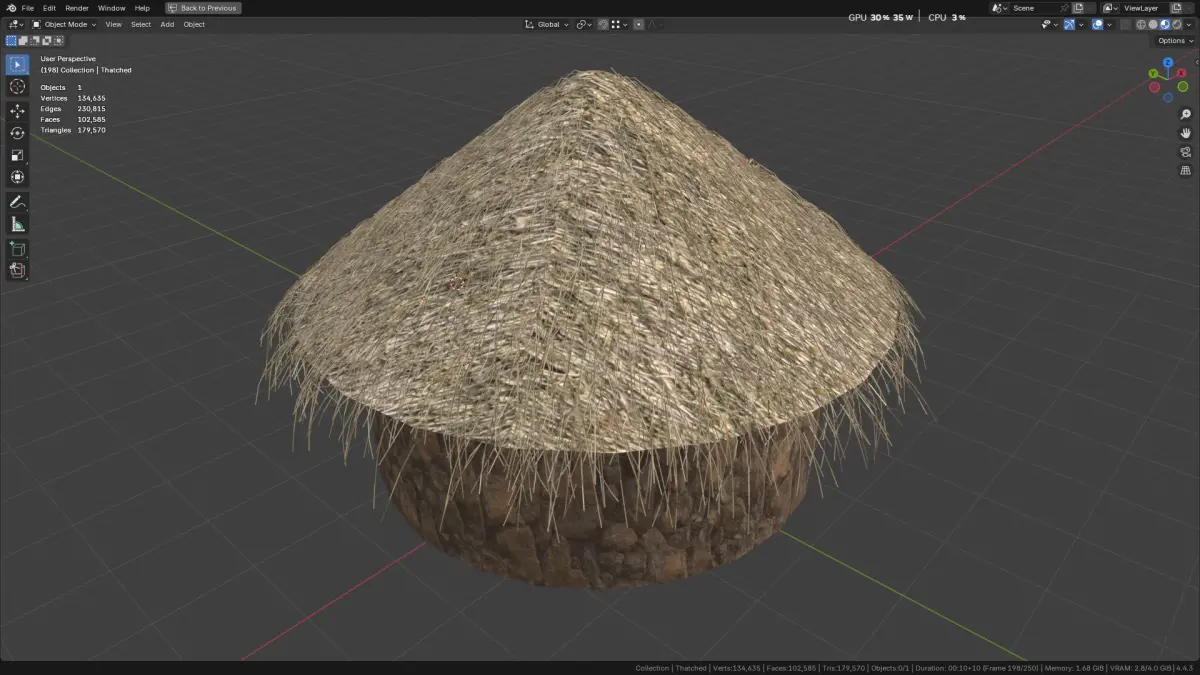Switch to rendered viewport shading
The width and height of the screenshot is (1200, 675).
[1177, 24]
